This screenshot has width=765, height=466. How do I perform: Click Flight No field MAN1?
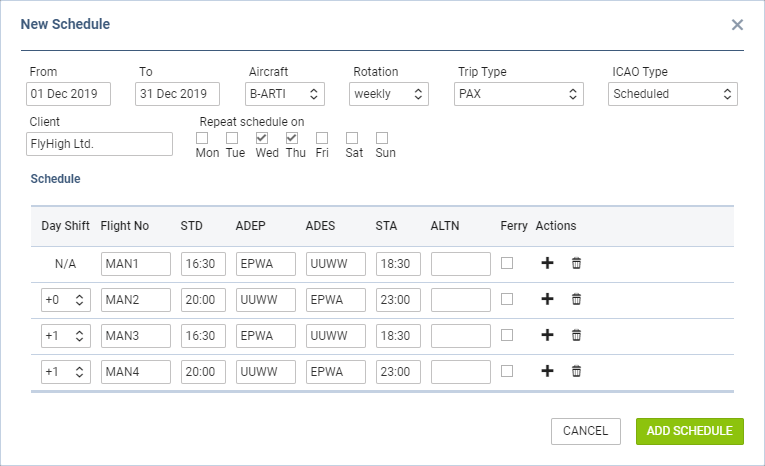tap(136, 264)
